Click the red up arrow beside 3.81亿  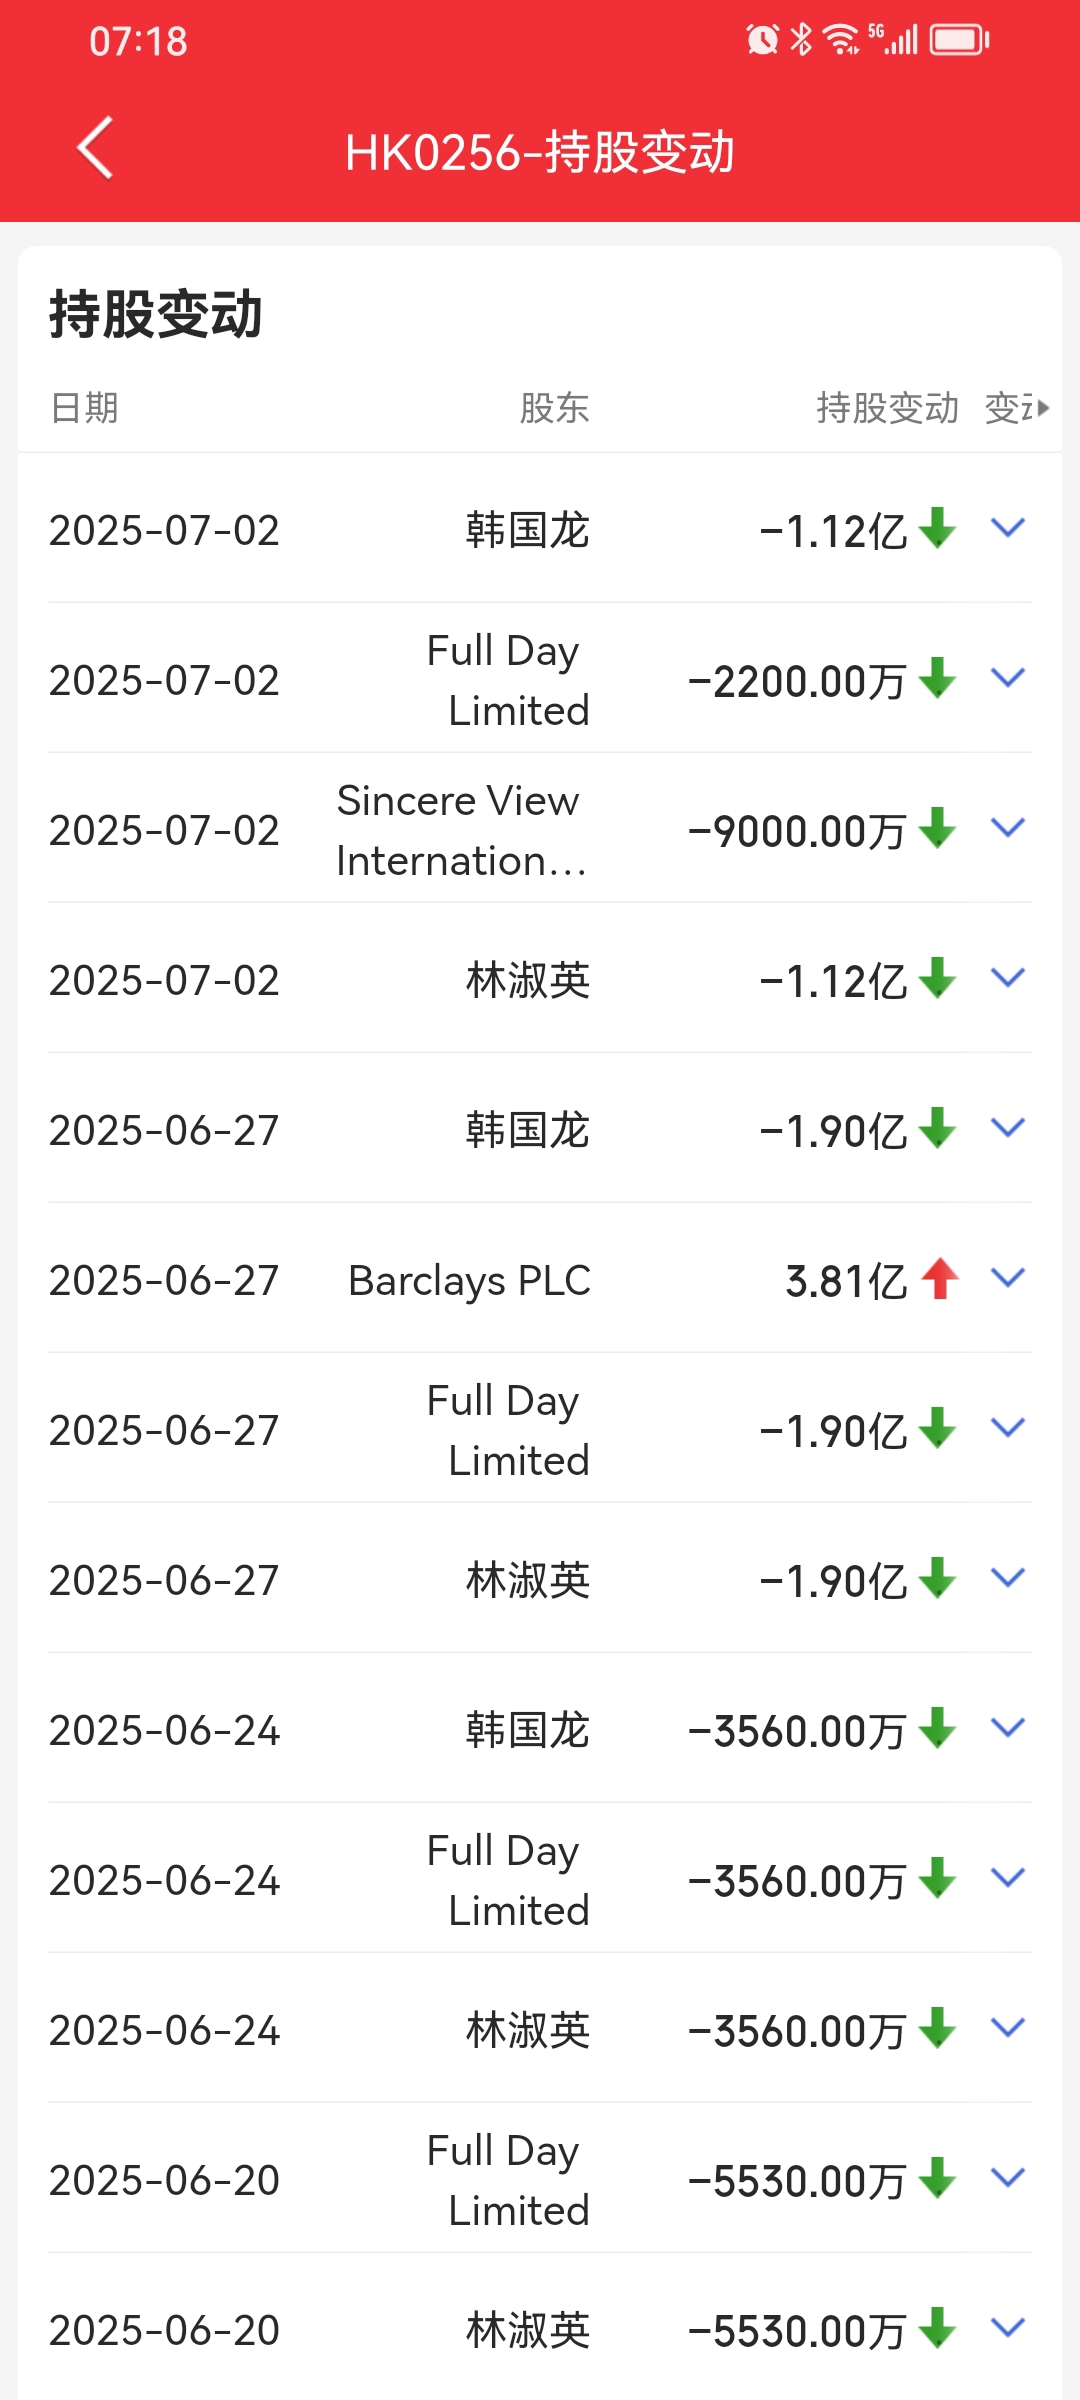tap(940, 1278)
